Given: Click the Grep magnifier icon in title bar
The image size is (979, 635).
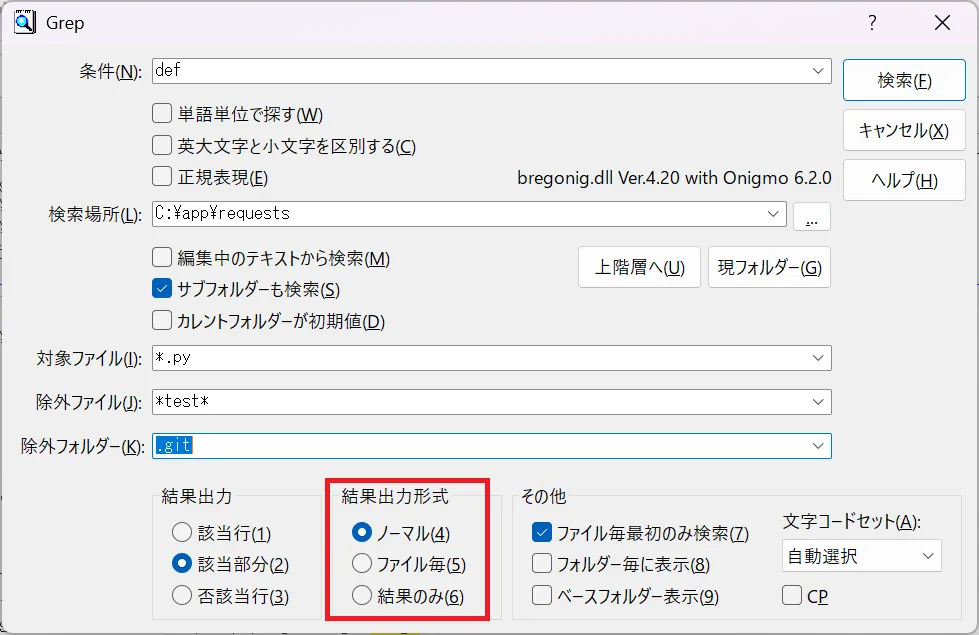Looking at the screenshot, I should 24,21.
